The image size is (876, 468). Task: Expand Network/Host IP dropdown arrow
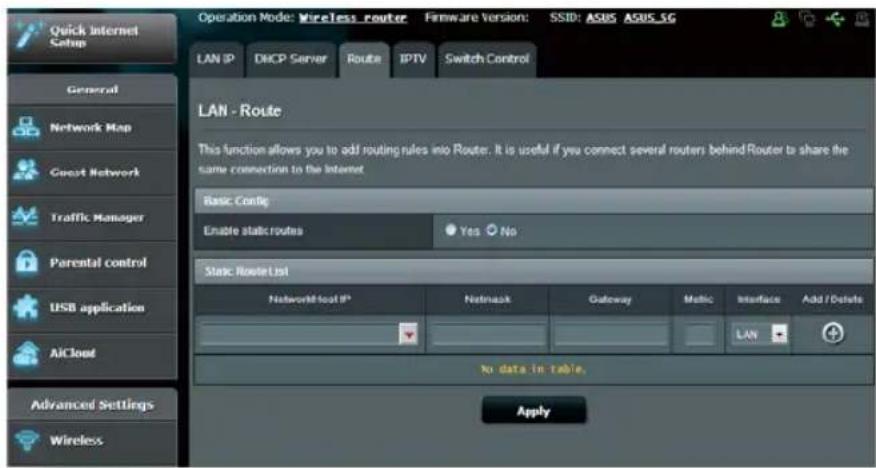[409, 335]
